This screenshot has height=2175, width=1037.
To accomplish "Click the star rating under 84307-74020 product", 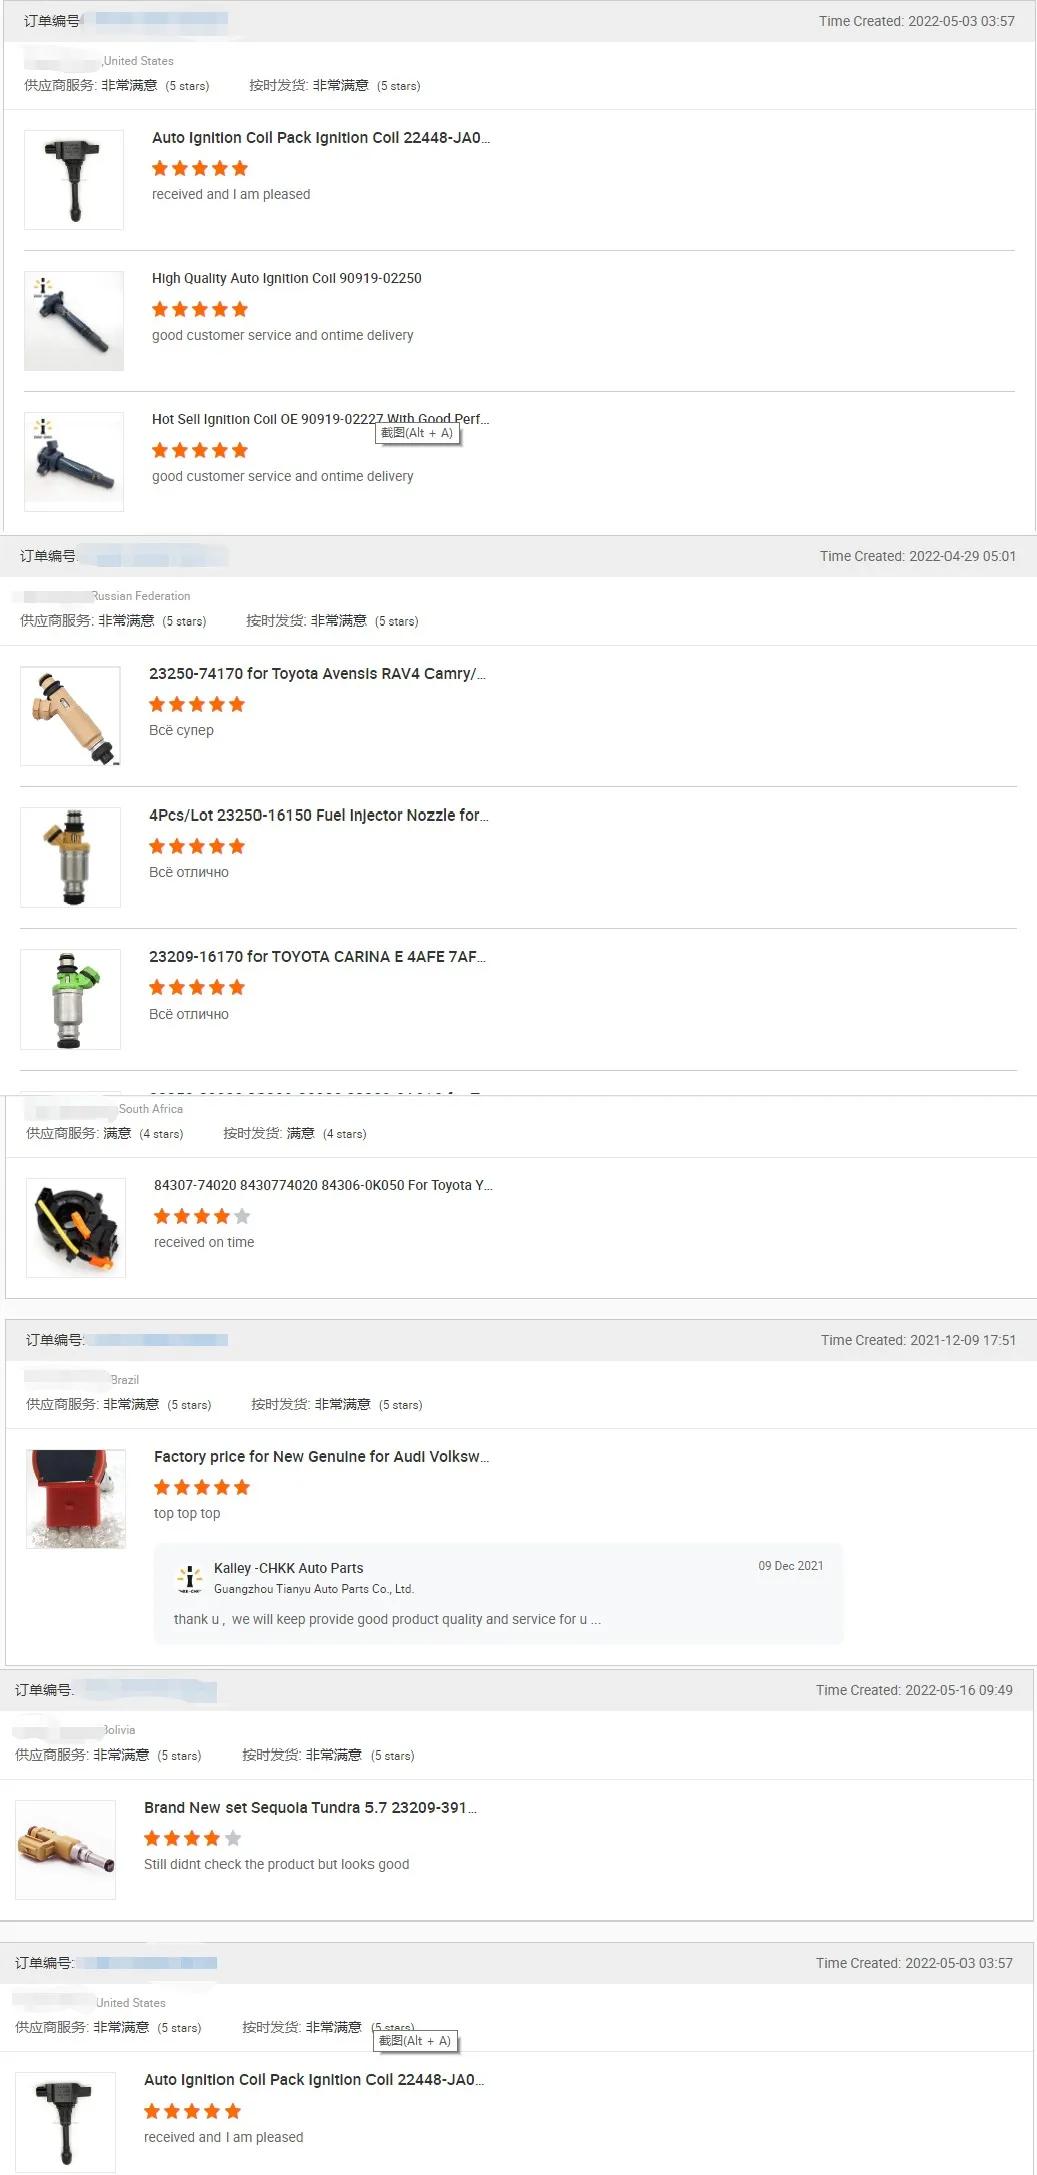I will coord(202,1217).
